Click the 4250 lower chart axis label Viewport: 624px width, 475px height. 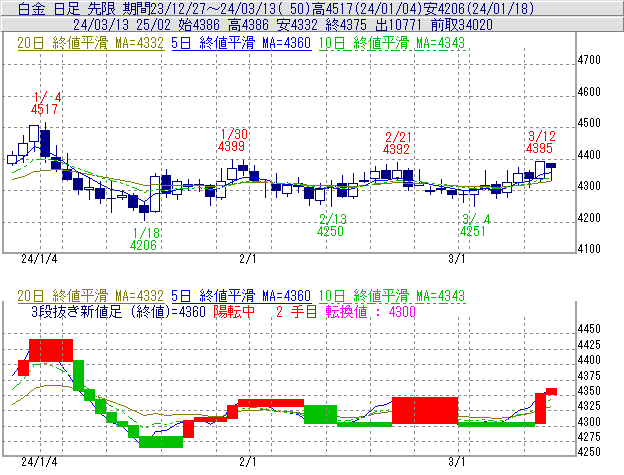point(589,452)
